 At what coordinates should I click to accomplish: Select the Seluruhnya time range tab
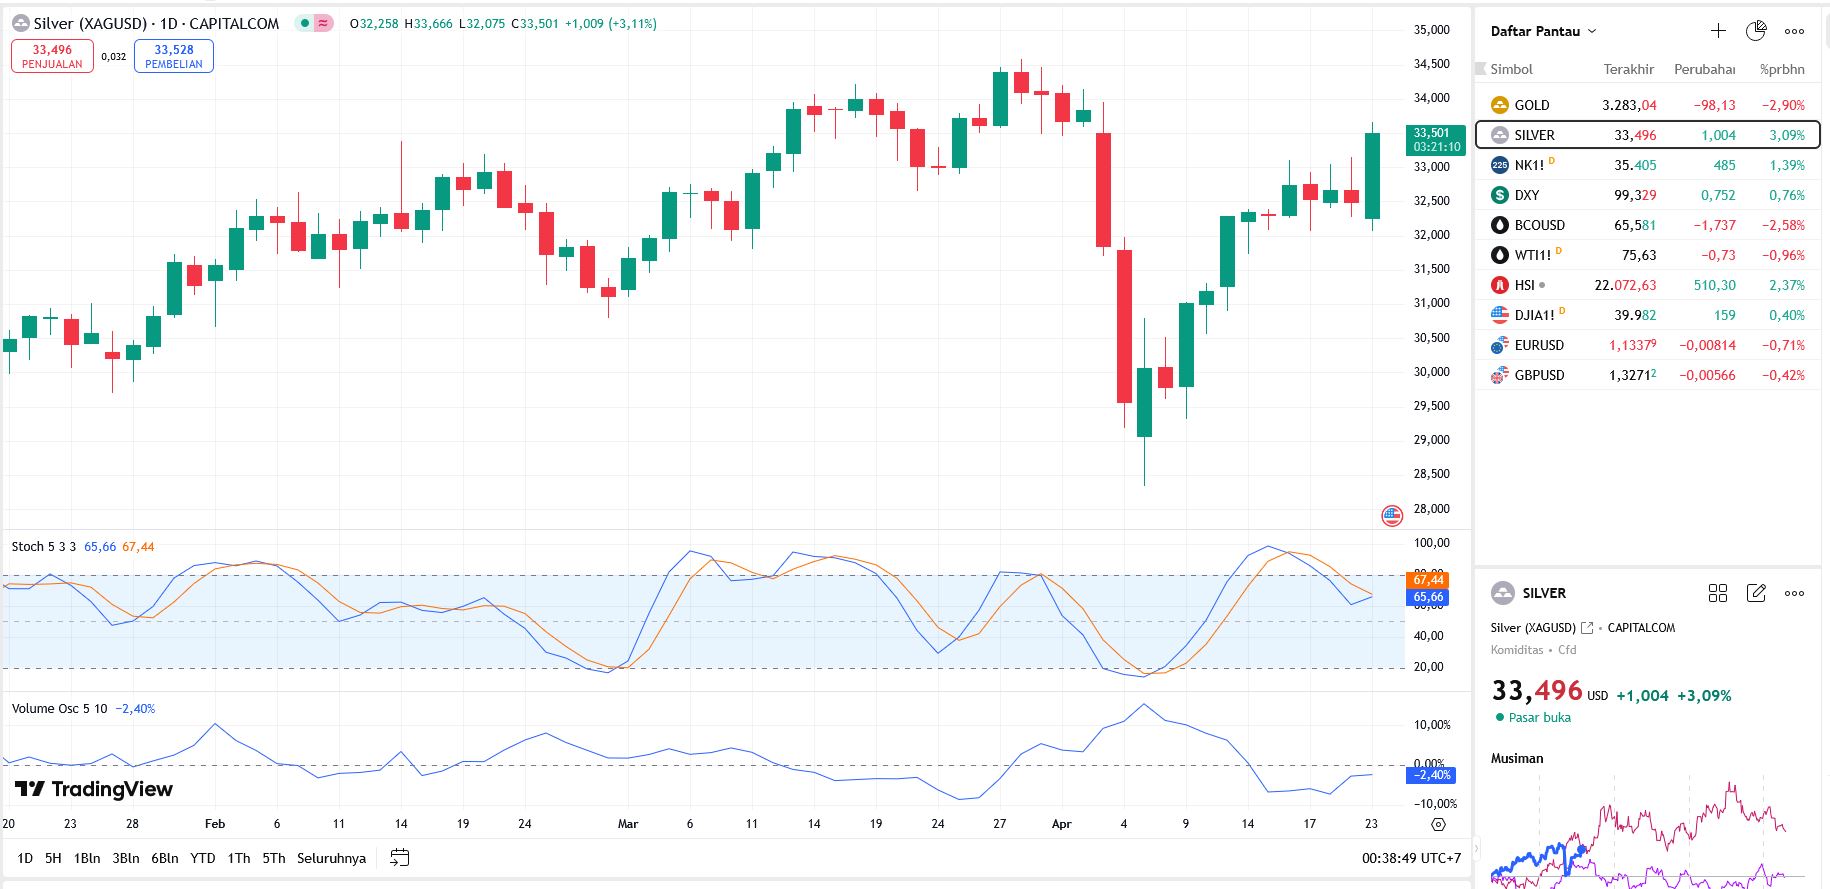click(331, 858)
